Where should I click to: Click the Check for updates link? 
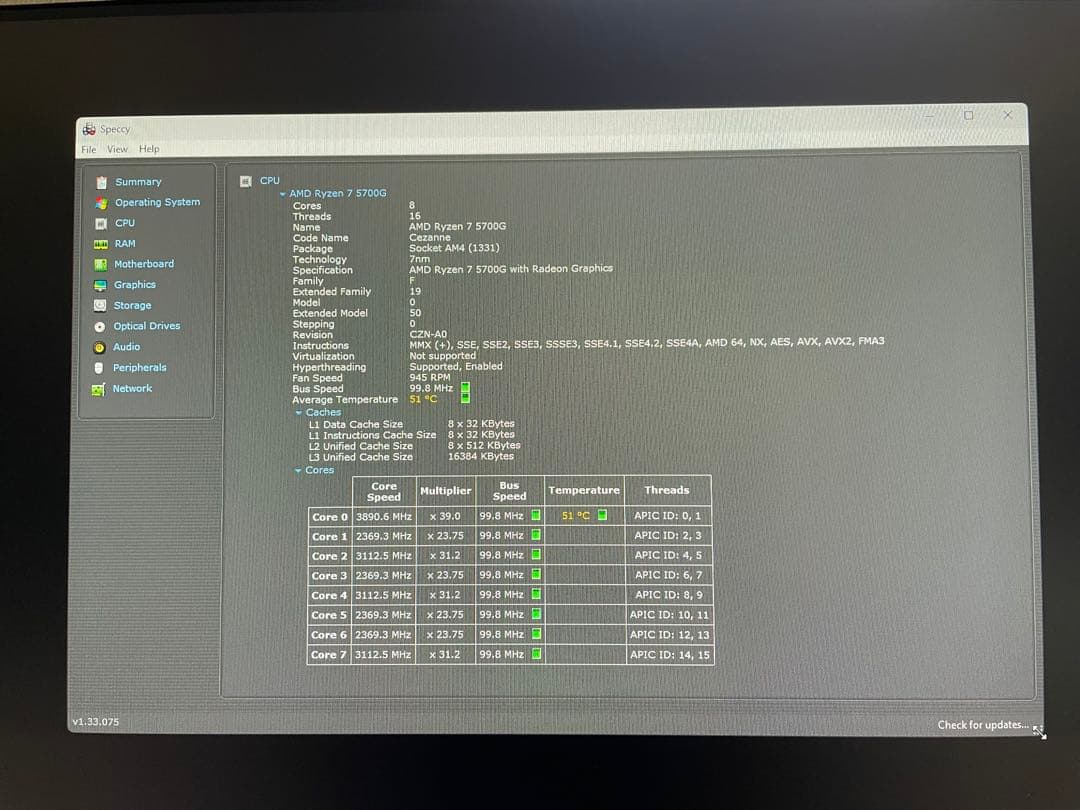(x=981, y=725)
